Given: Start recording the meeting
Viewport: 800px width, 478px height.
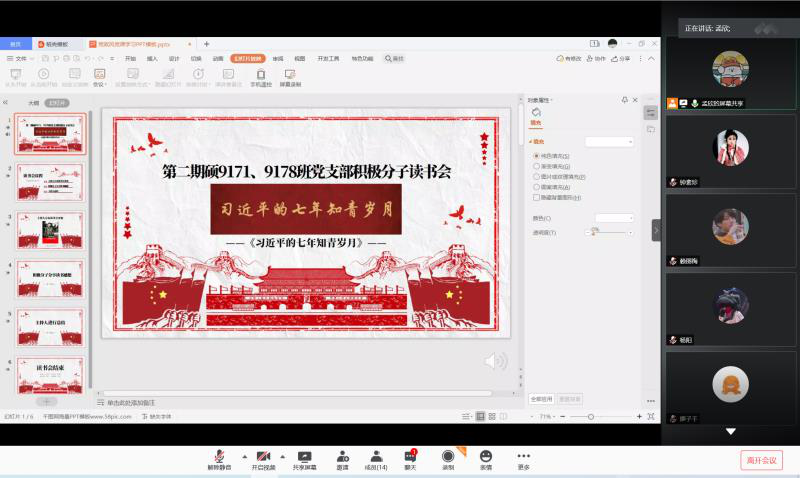Looking at the screenshot, I should click(448, 456).
